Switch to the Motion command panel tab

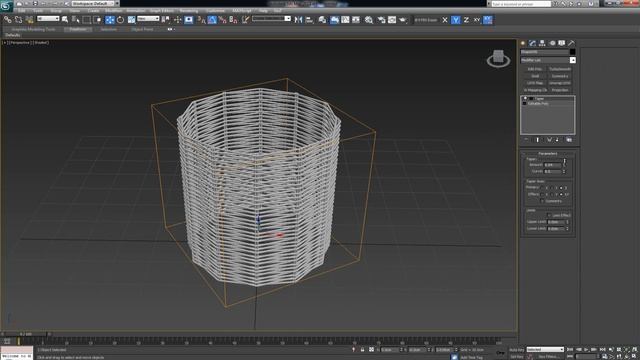[x=552, y=43]
